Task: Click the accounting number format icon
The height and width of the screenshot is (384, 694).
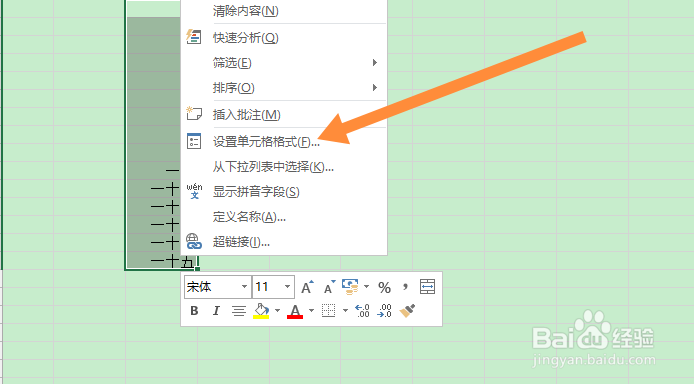Action: [351, 287]
